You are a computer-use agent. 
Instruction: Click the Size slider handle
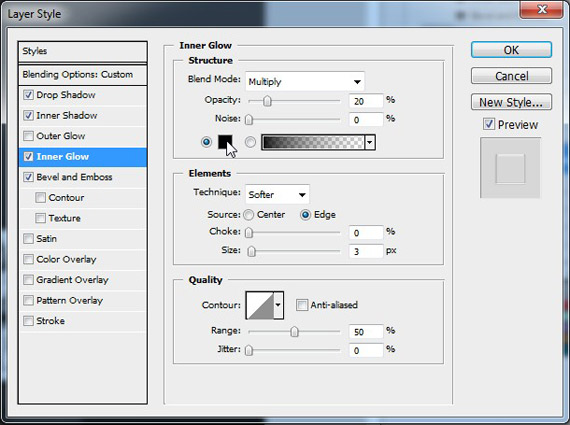[x=251, y=251]
